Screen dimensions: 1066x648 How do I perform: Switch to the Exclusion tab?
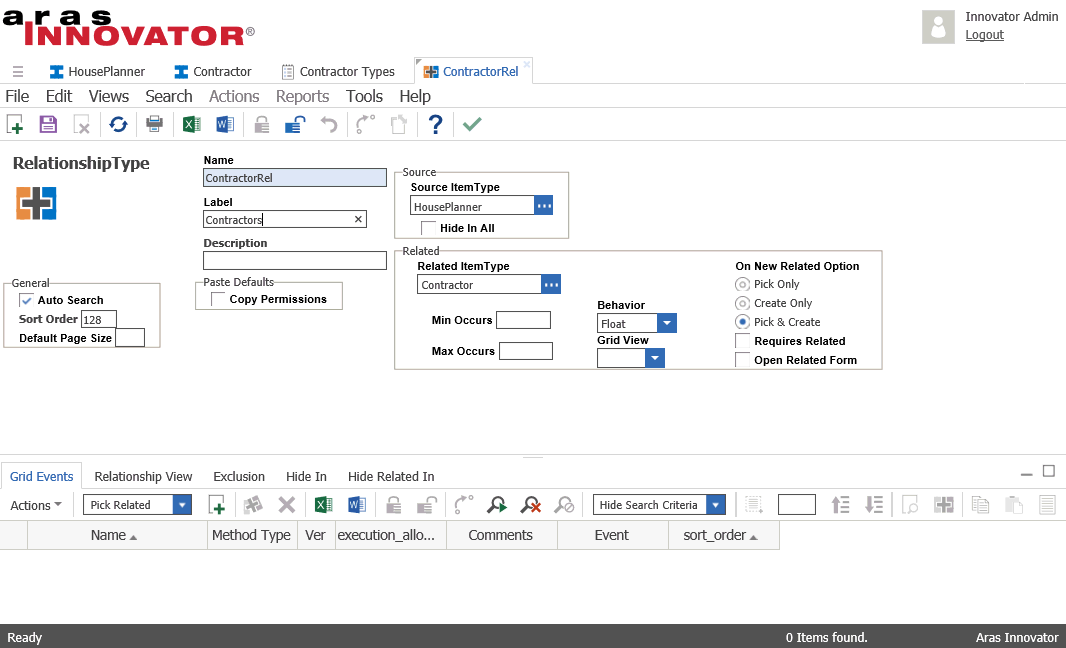point(239,477)
